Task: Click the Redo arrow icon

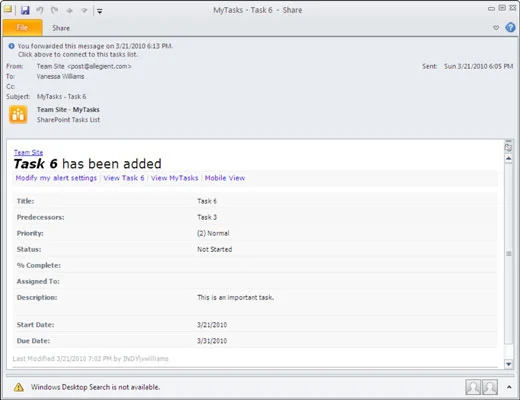Action: pyautogui.click(x=54, y=10)
